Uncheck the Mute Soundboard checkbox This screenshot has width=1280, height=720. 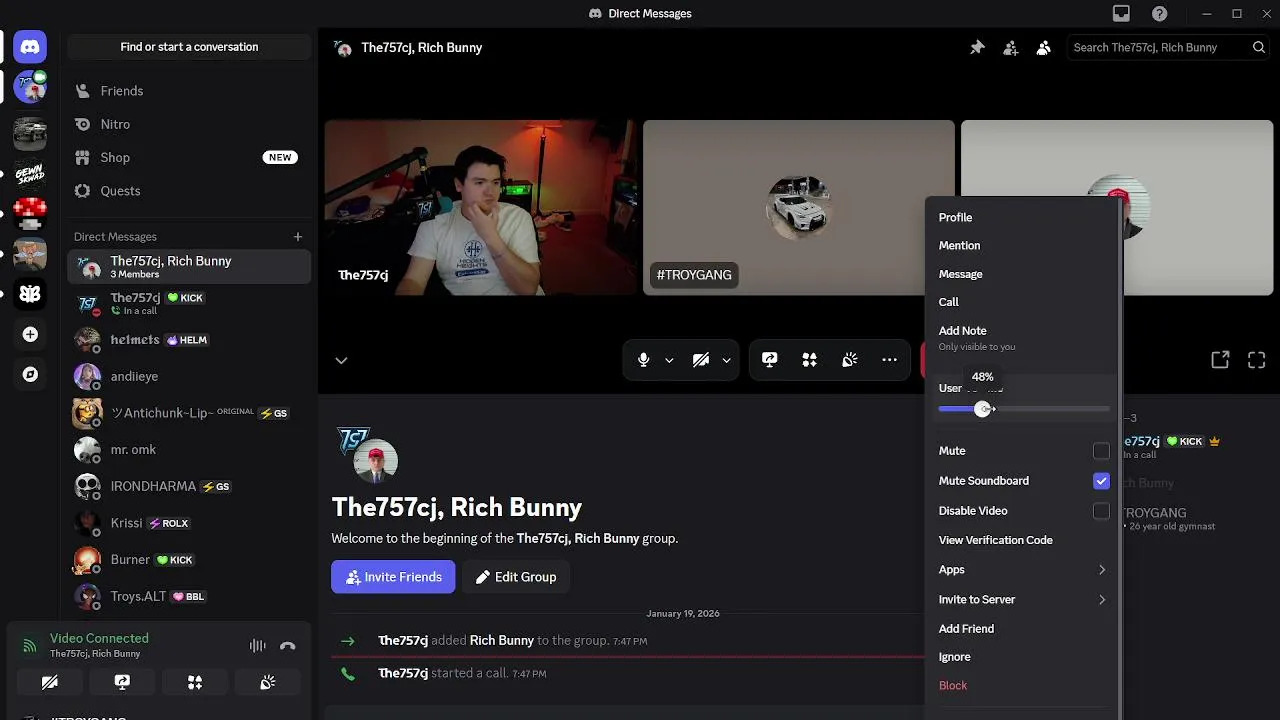click(x=1101, y=481)
